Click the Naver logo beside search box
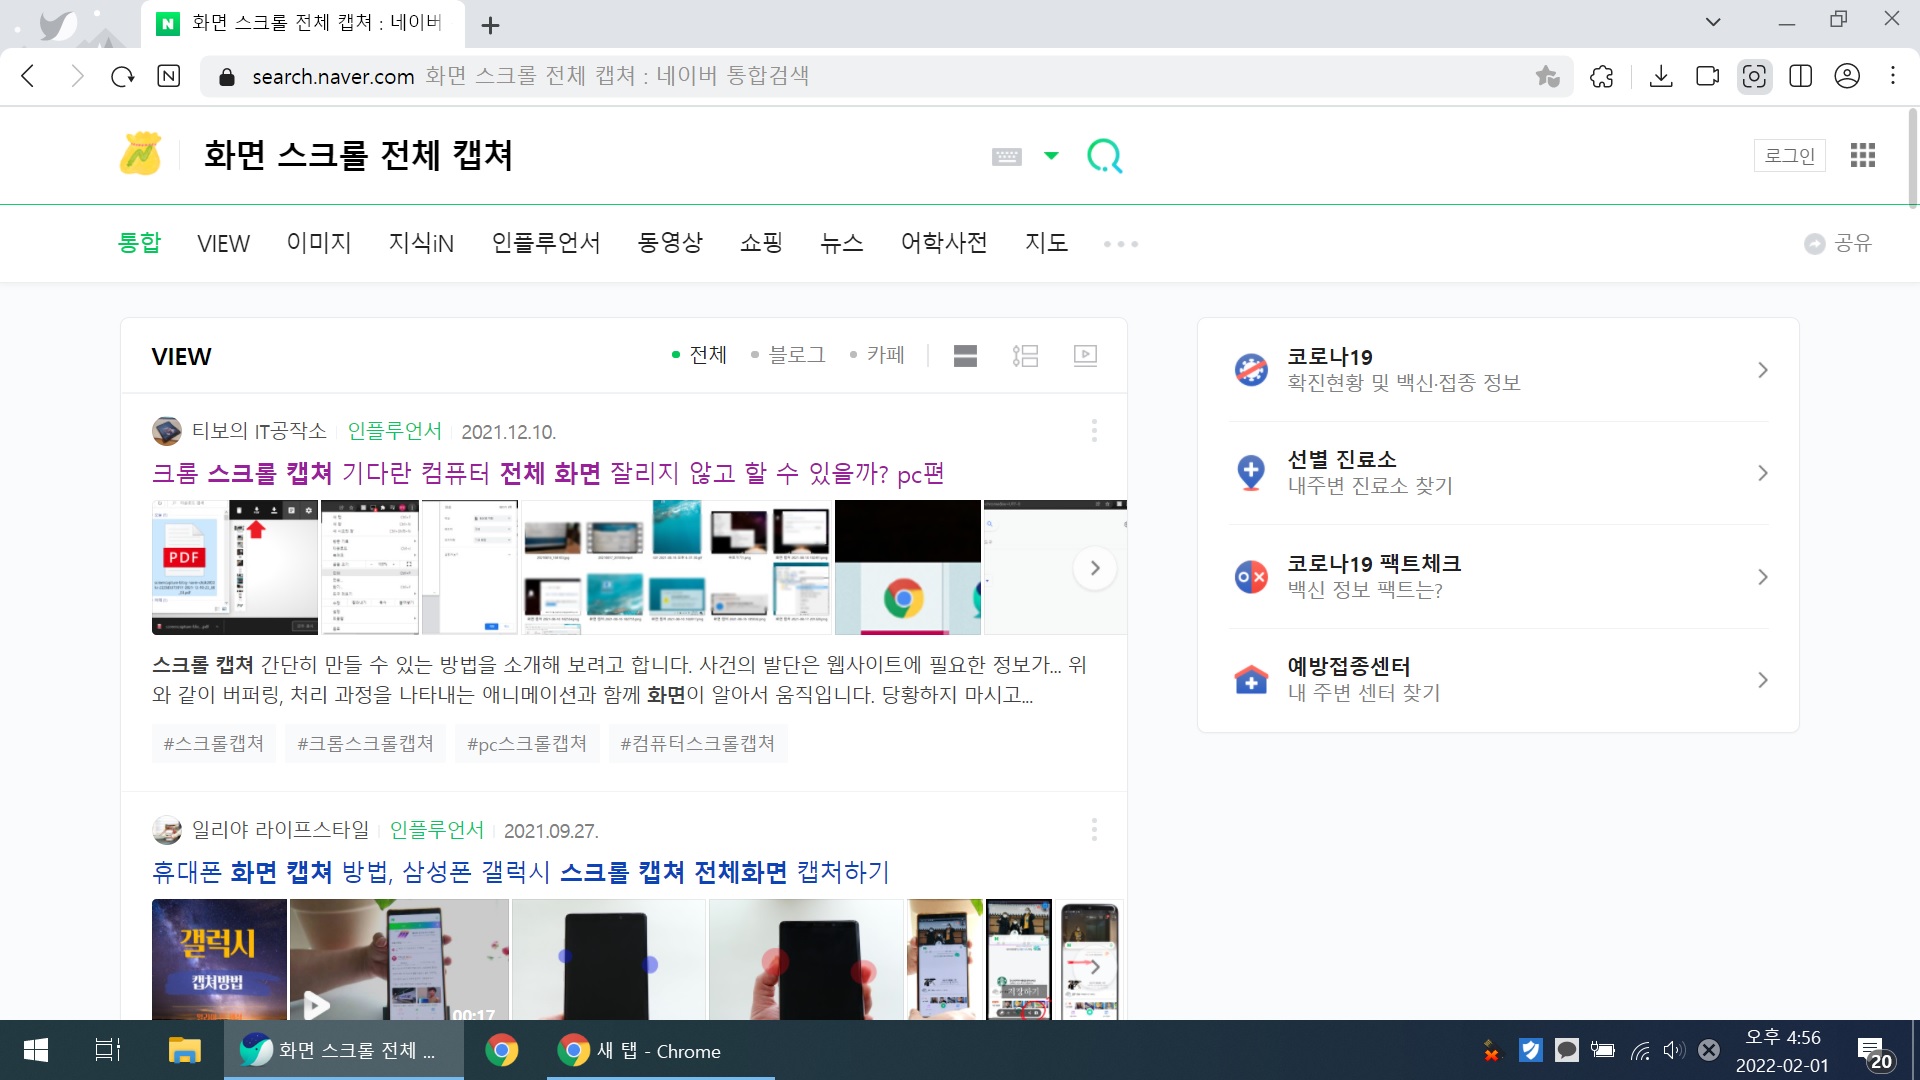The width and height of the screenshot is (1920, 1080). [141, 154]
